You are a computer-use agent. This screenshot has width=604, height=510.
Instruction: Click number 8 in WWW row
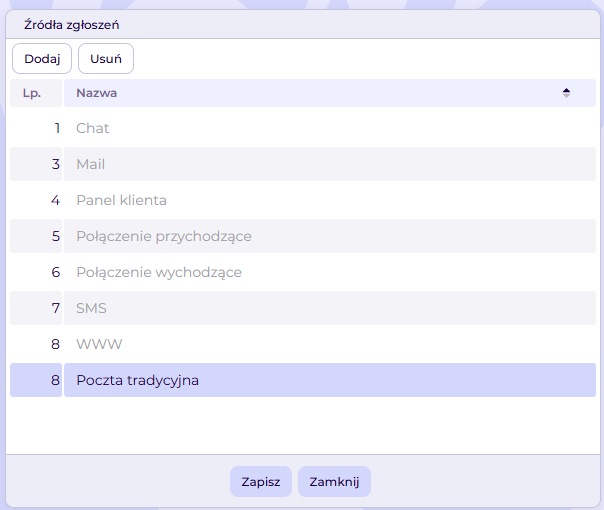(x=55, y=344)
